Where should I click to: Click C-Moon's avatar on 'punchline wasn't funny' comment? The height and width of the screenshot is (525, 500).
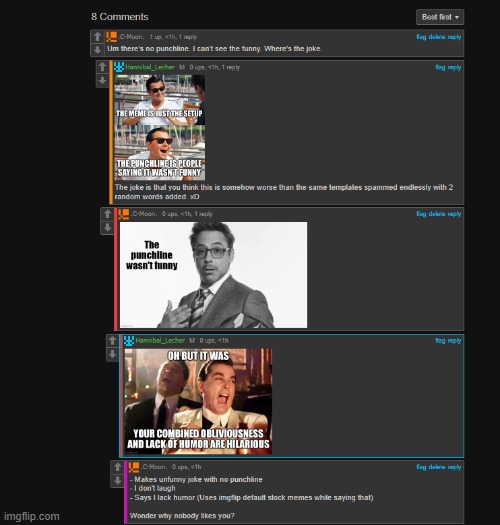point(124,214)
